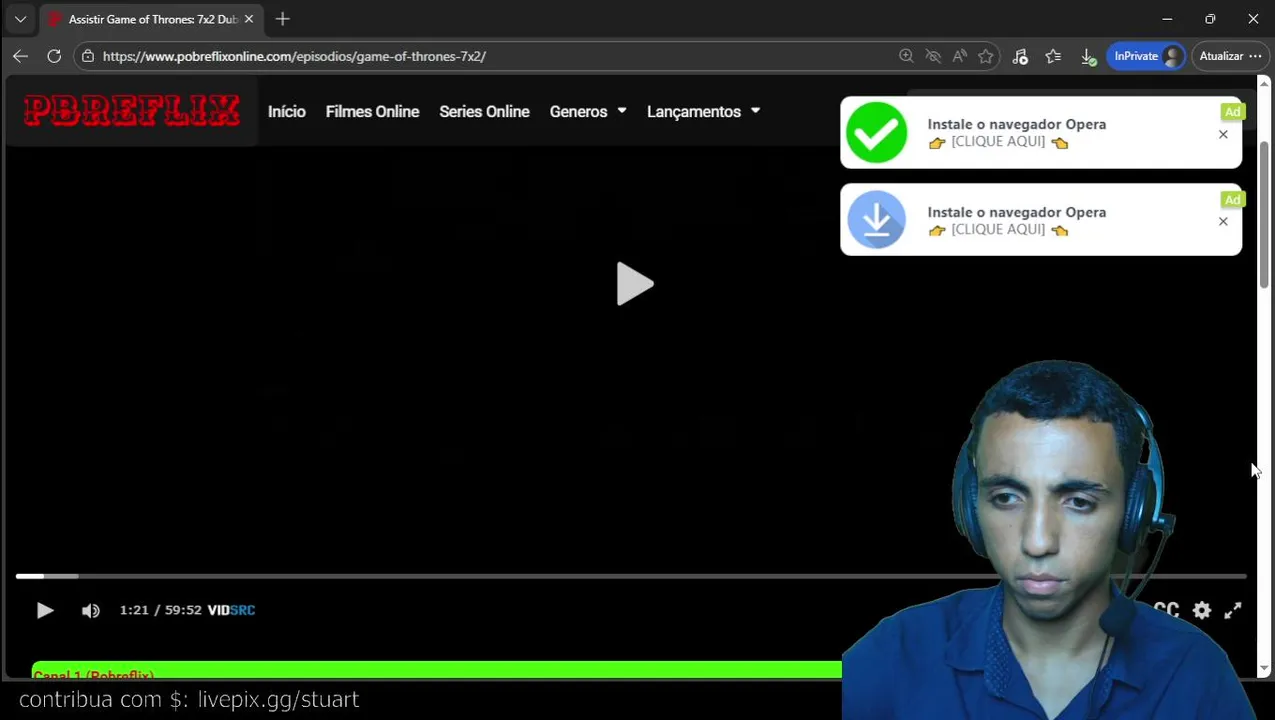The height and width of the screenshot is (720, 1275).
Task: Click CLIQUE AQUI in first Opera ad
Action: (x=998, y=142)
